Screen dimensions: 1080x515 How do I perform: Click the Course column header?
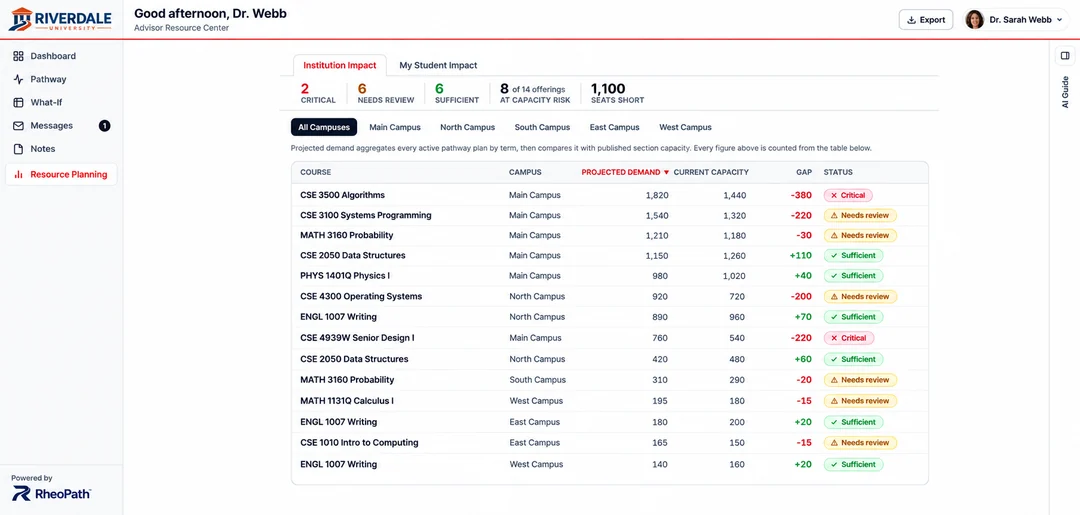coord(315,172)
